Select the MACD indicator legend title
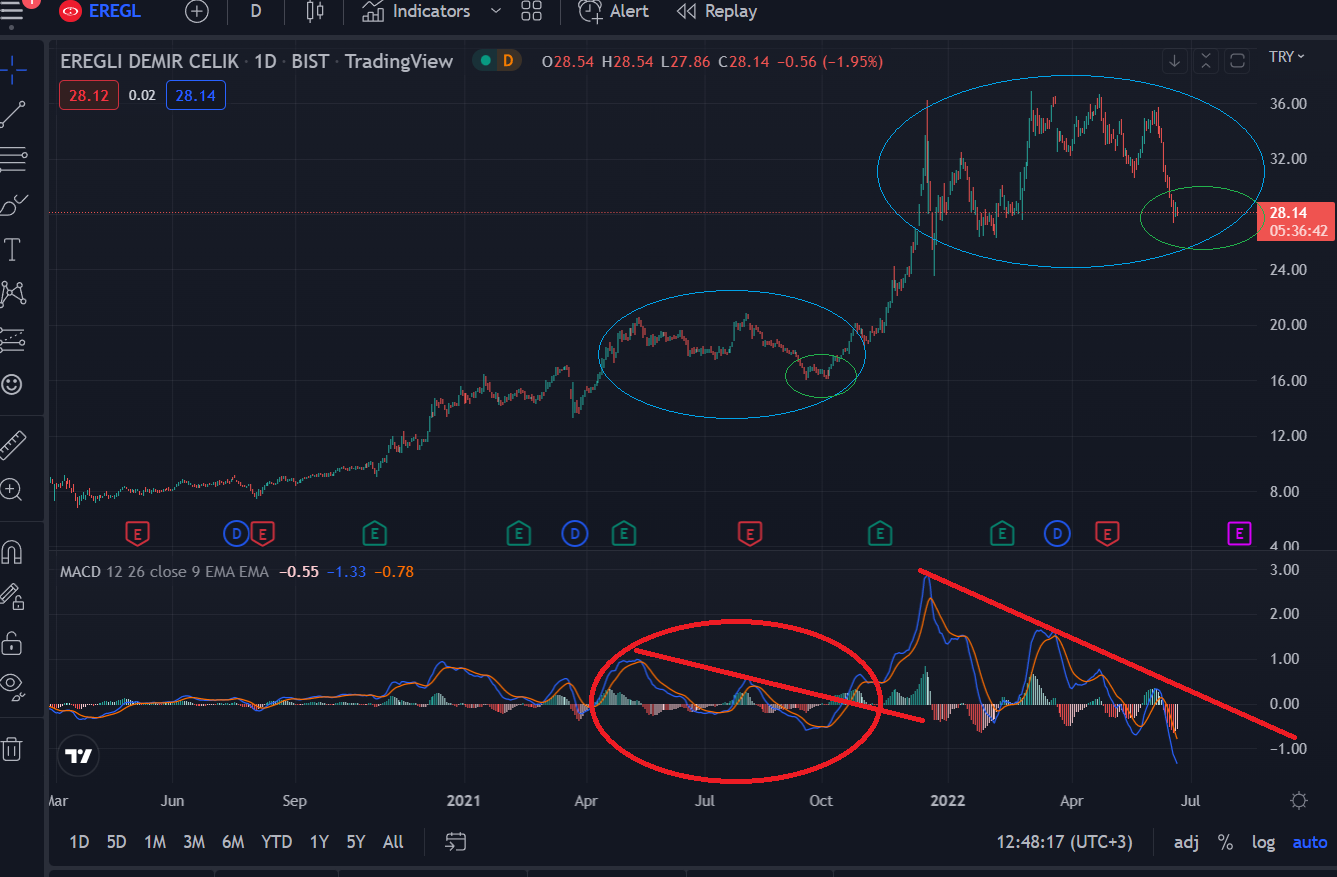 click(79, 572)
